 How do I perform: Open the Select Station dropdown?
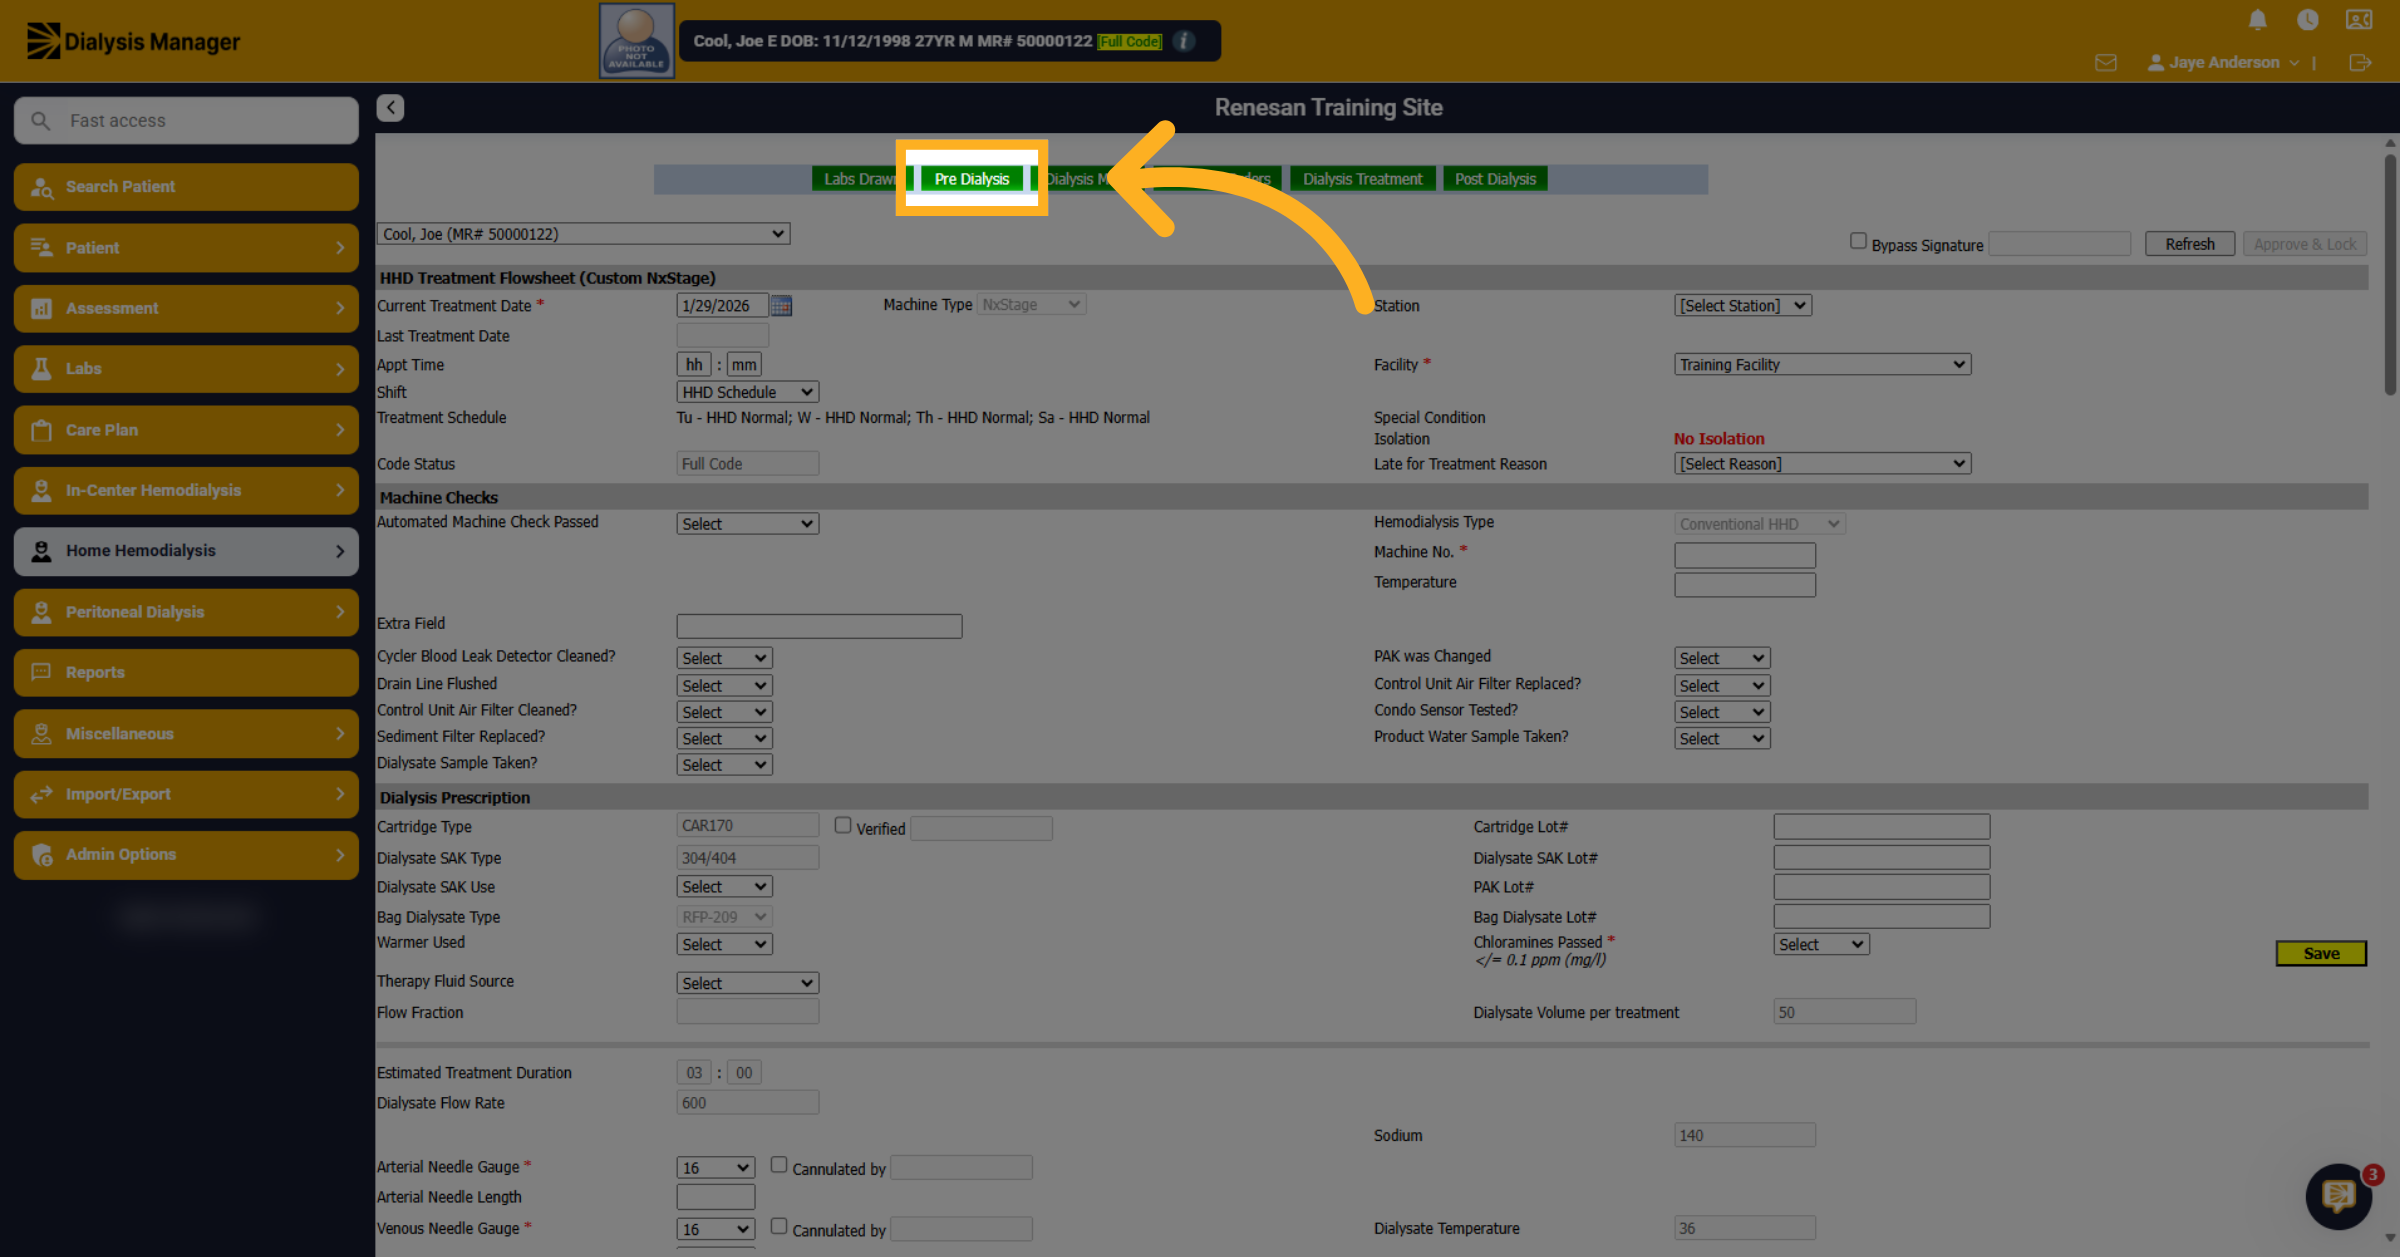[x=1743, y=306]
